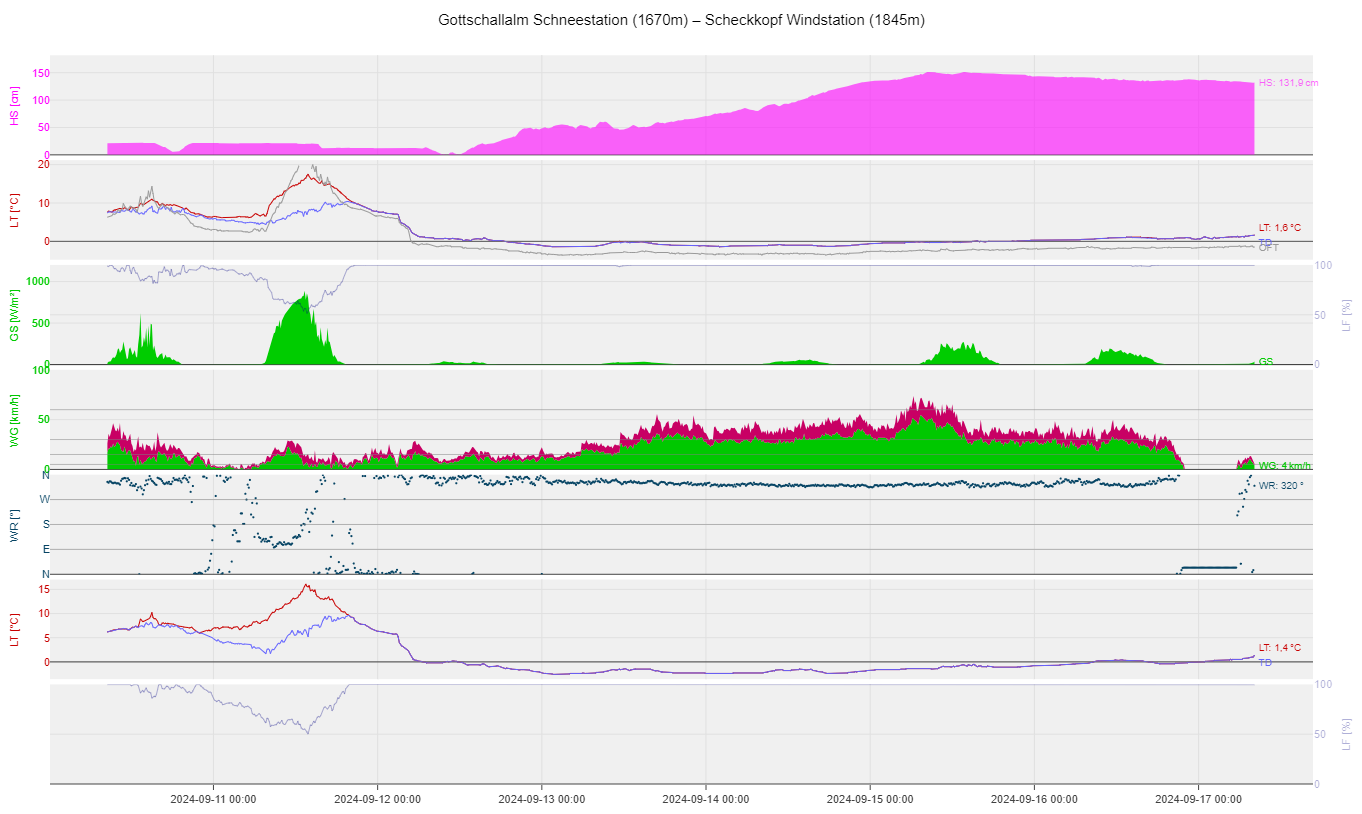Click the chart title Gottschallalm Schneestation
The height and width of the screenshot is (814, 1362).
pos(681,20)
